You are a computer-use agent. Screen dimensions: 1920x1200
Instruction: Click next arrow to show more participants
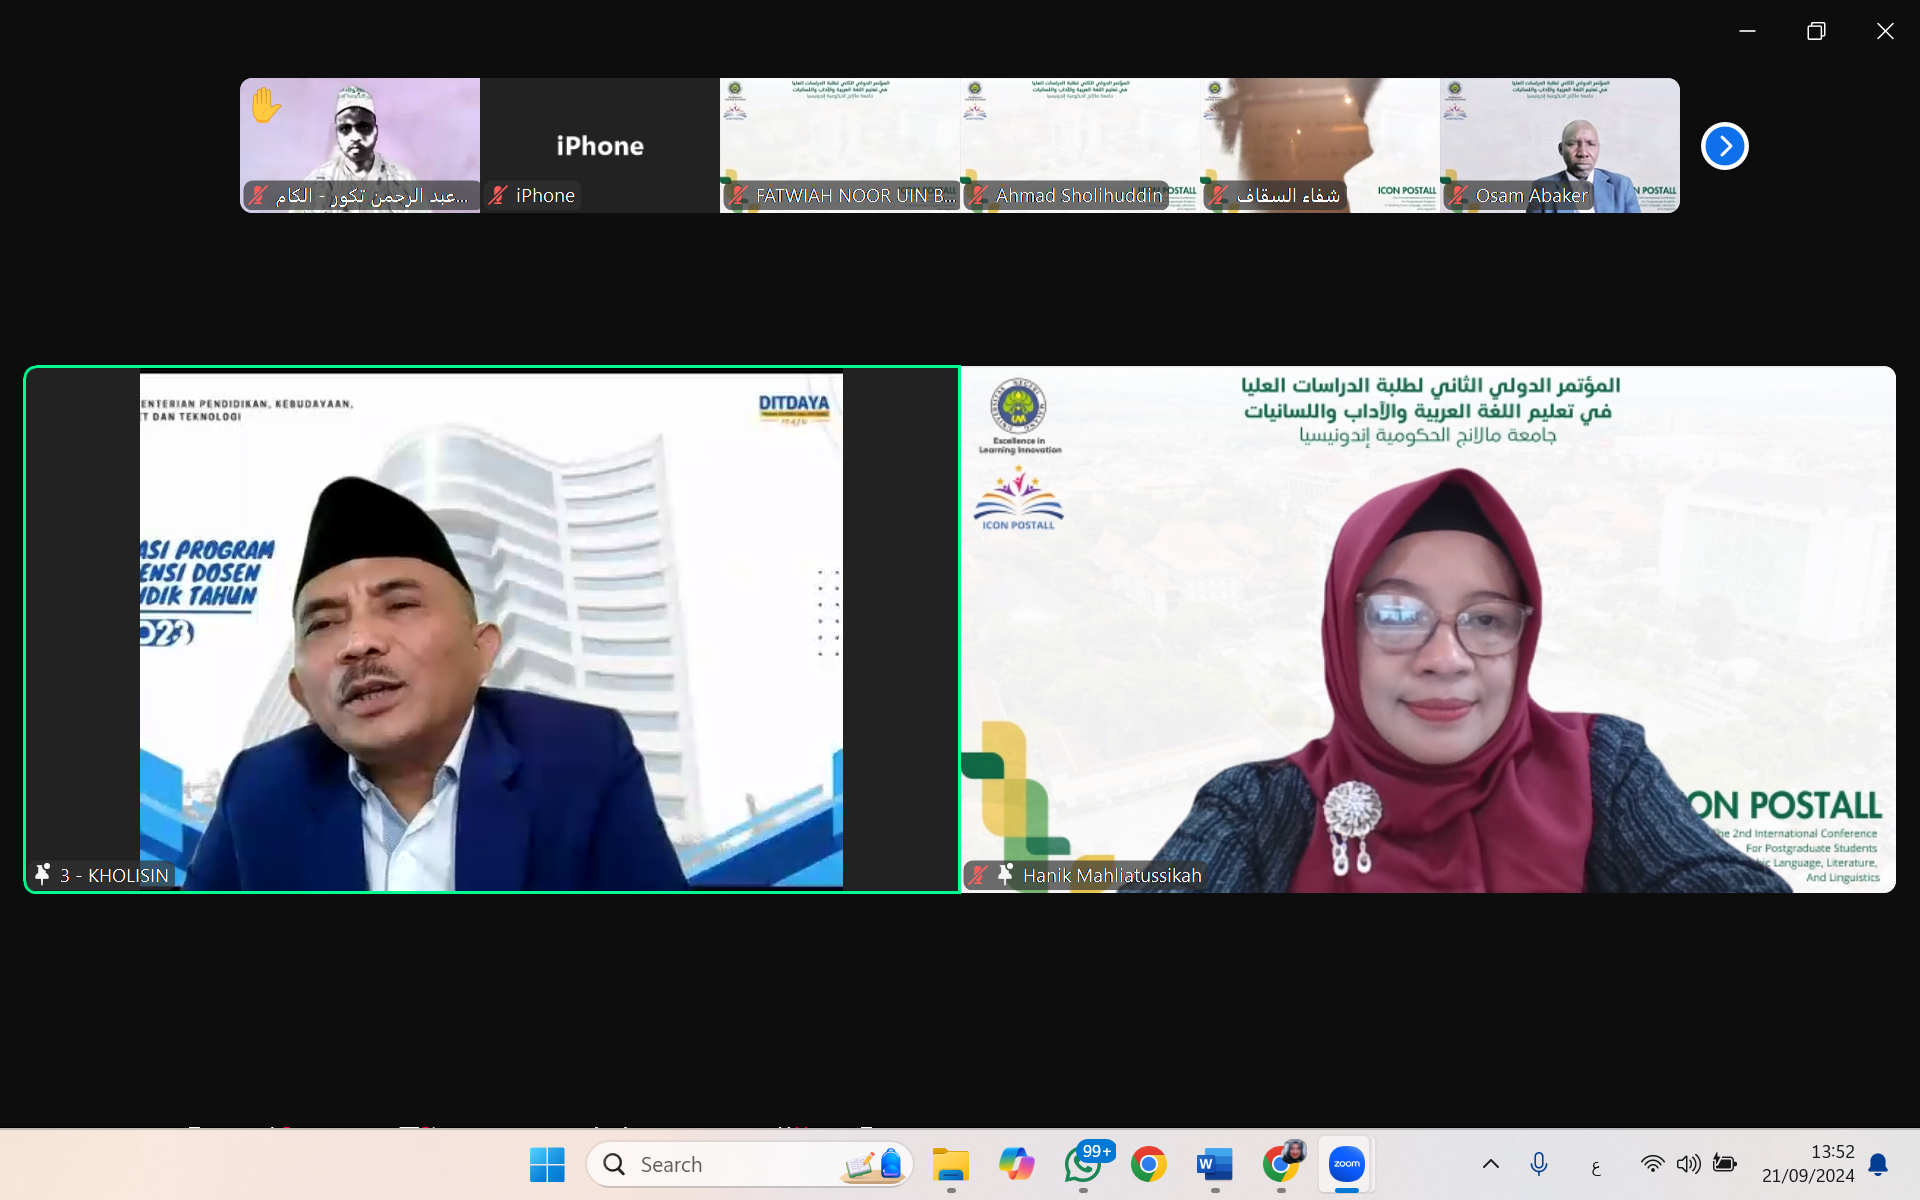point(1724,146)
